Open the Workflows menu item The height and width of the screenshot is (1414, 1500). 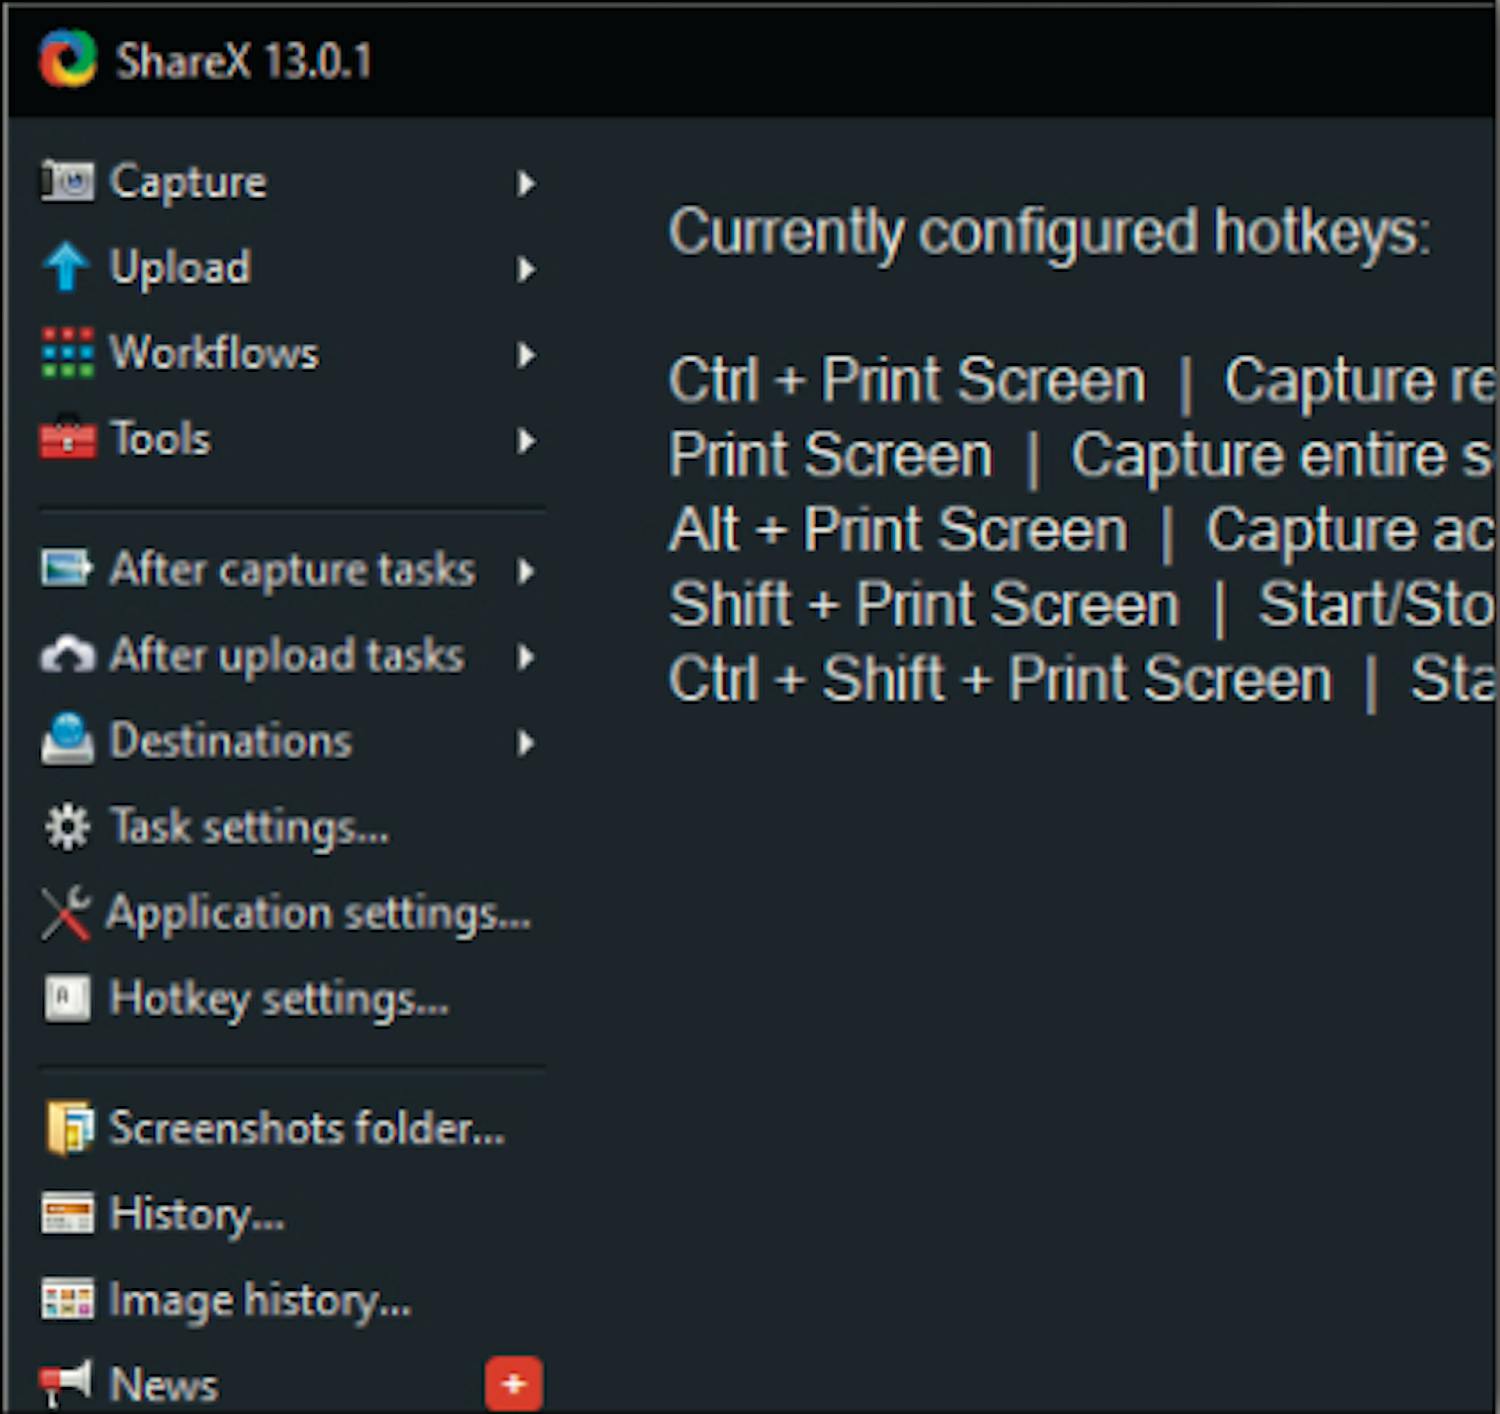(214, 353)
